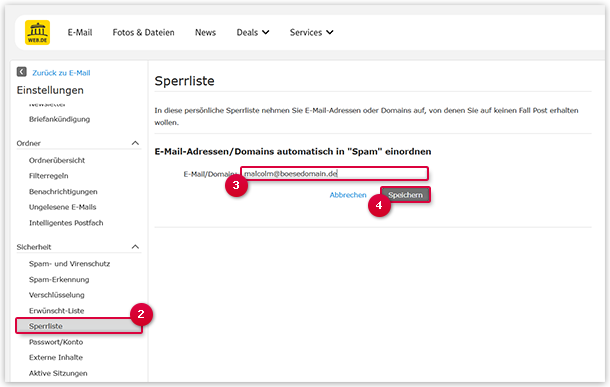Click the heading about automatic "Spam" sorting
Screen dimensions: 610x387
293,151
